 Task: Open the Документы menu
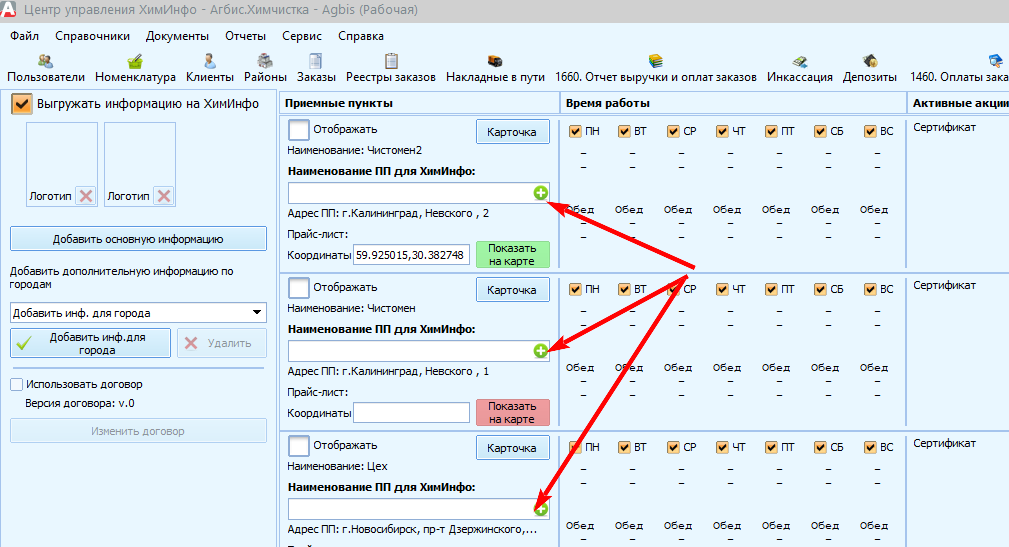point(178,36)
